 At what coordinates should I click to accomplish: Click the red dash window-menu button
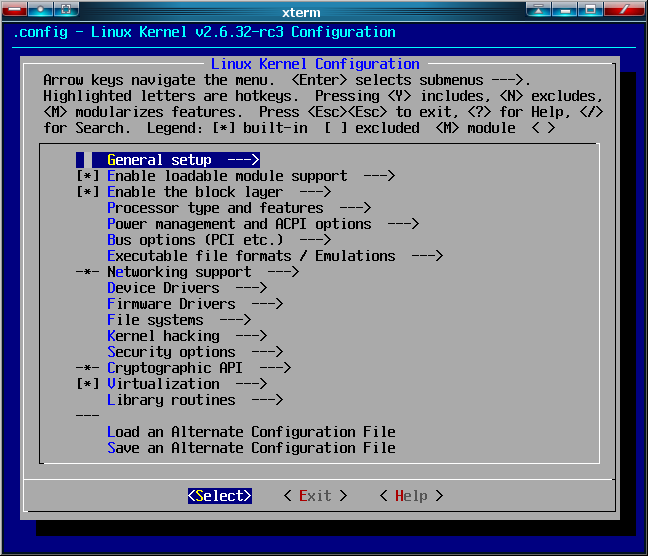(14, 9)
